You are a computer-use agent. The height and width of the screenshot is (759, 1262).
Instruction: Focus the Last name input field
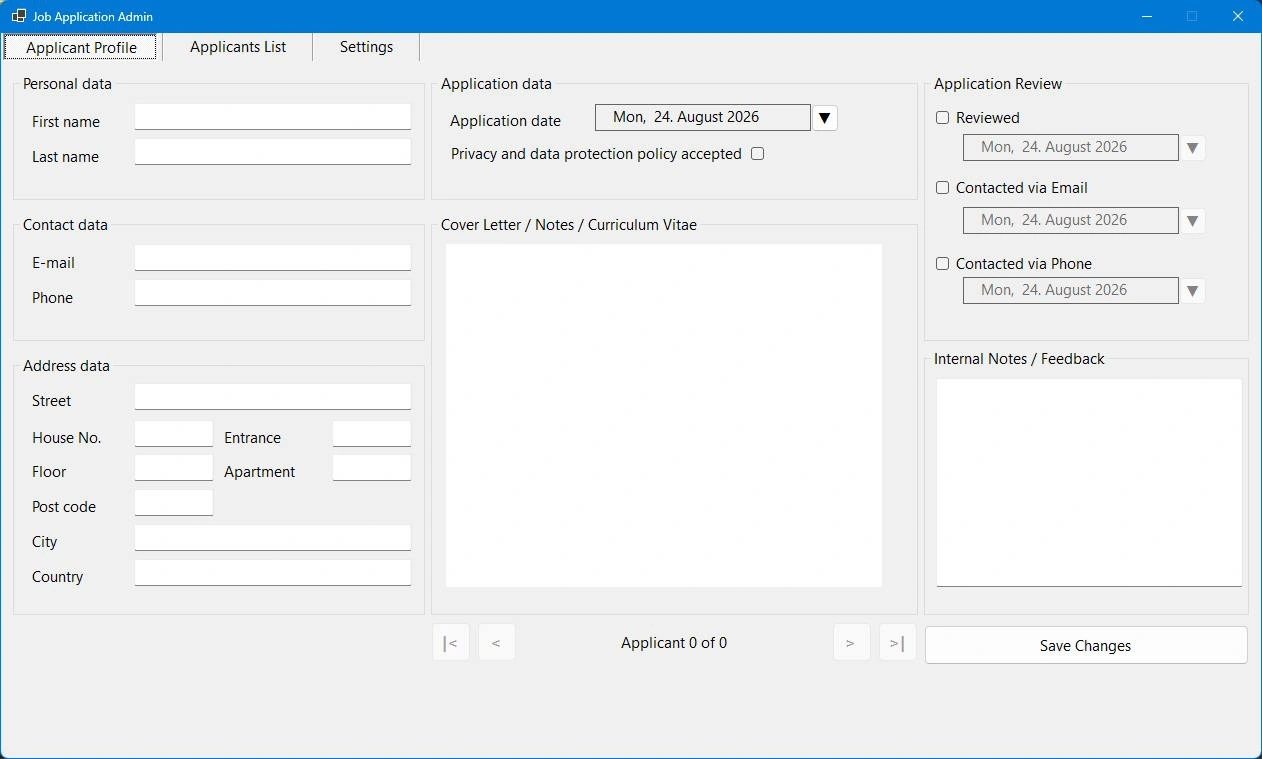(273, 152)
